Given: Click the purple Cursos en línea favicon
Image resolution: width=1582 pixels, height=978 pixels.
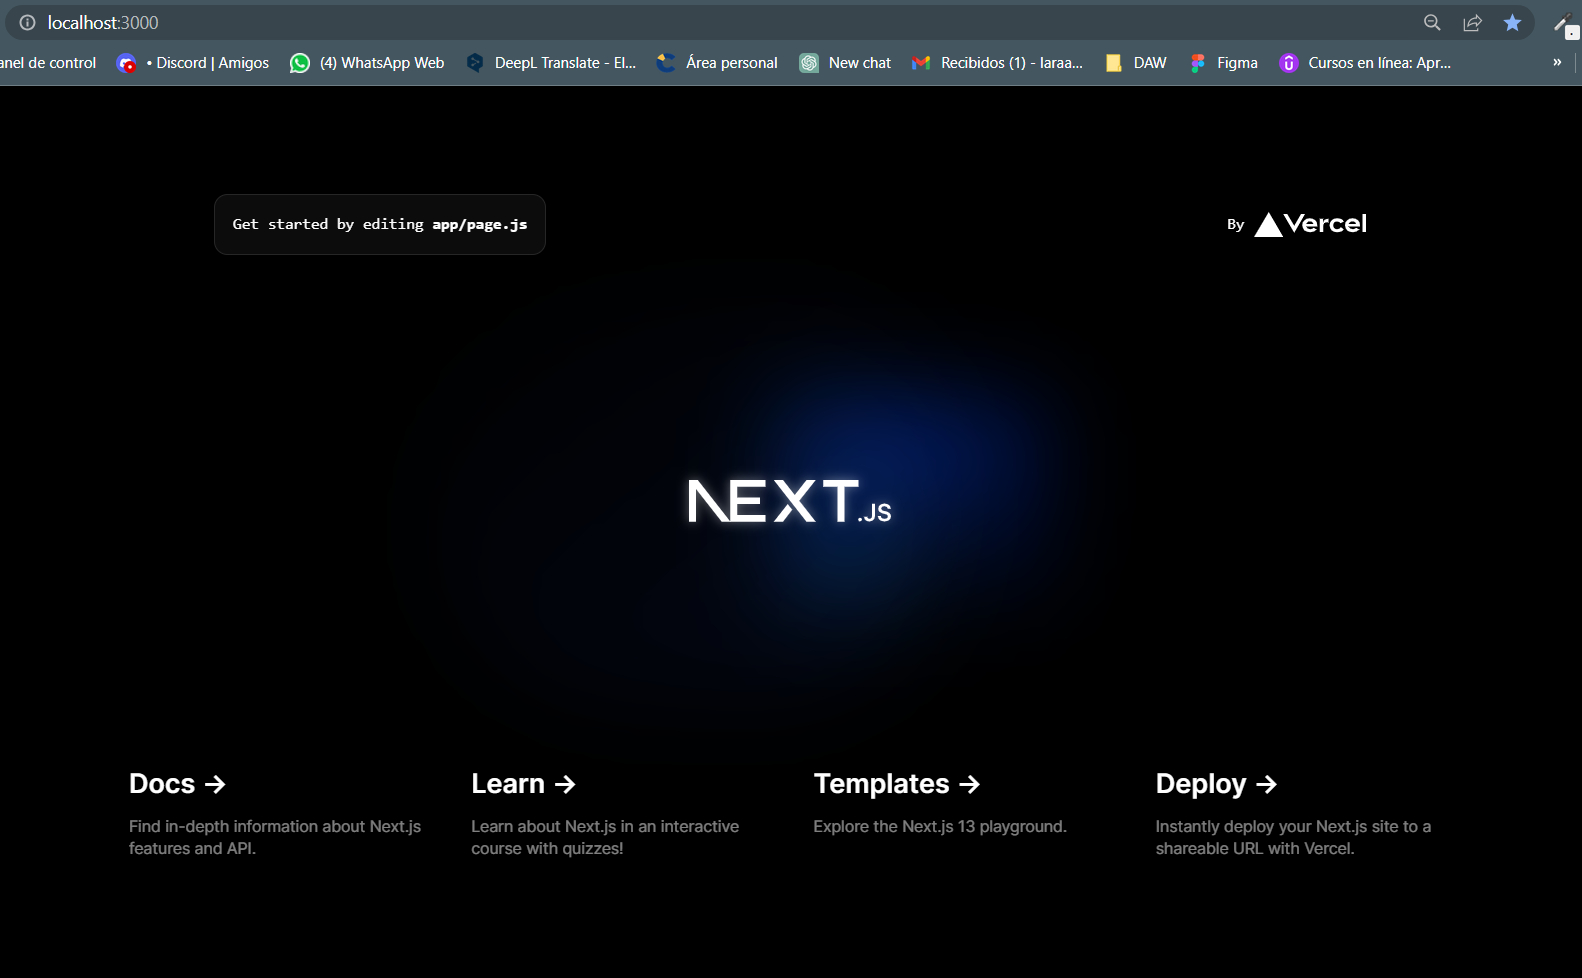Looking at the screenshot, I should coord(1289,63).
